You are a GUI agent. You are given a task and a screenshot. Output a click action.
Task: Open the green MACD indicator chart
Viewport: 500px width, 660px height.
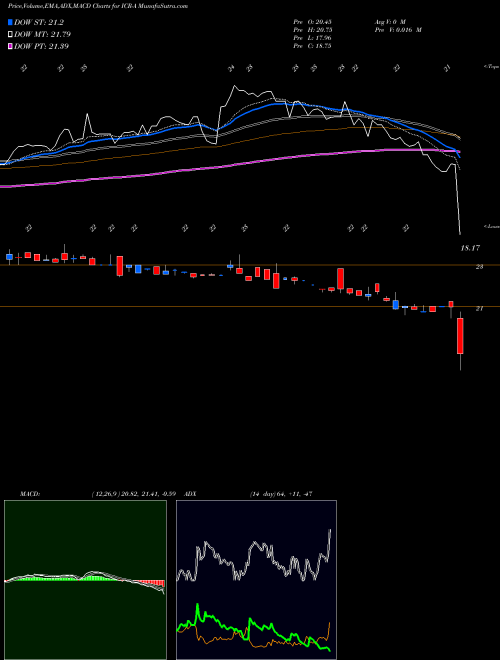(x=85, y=580)
